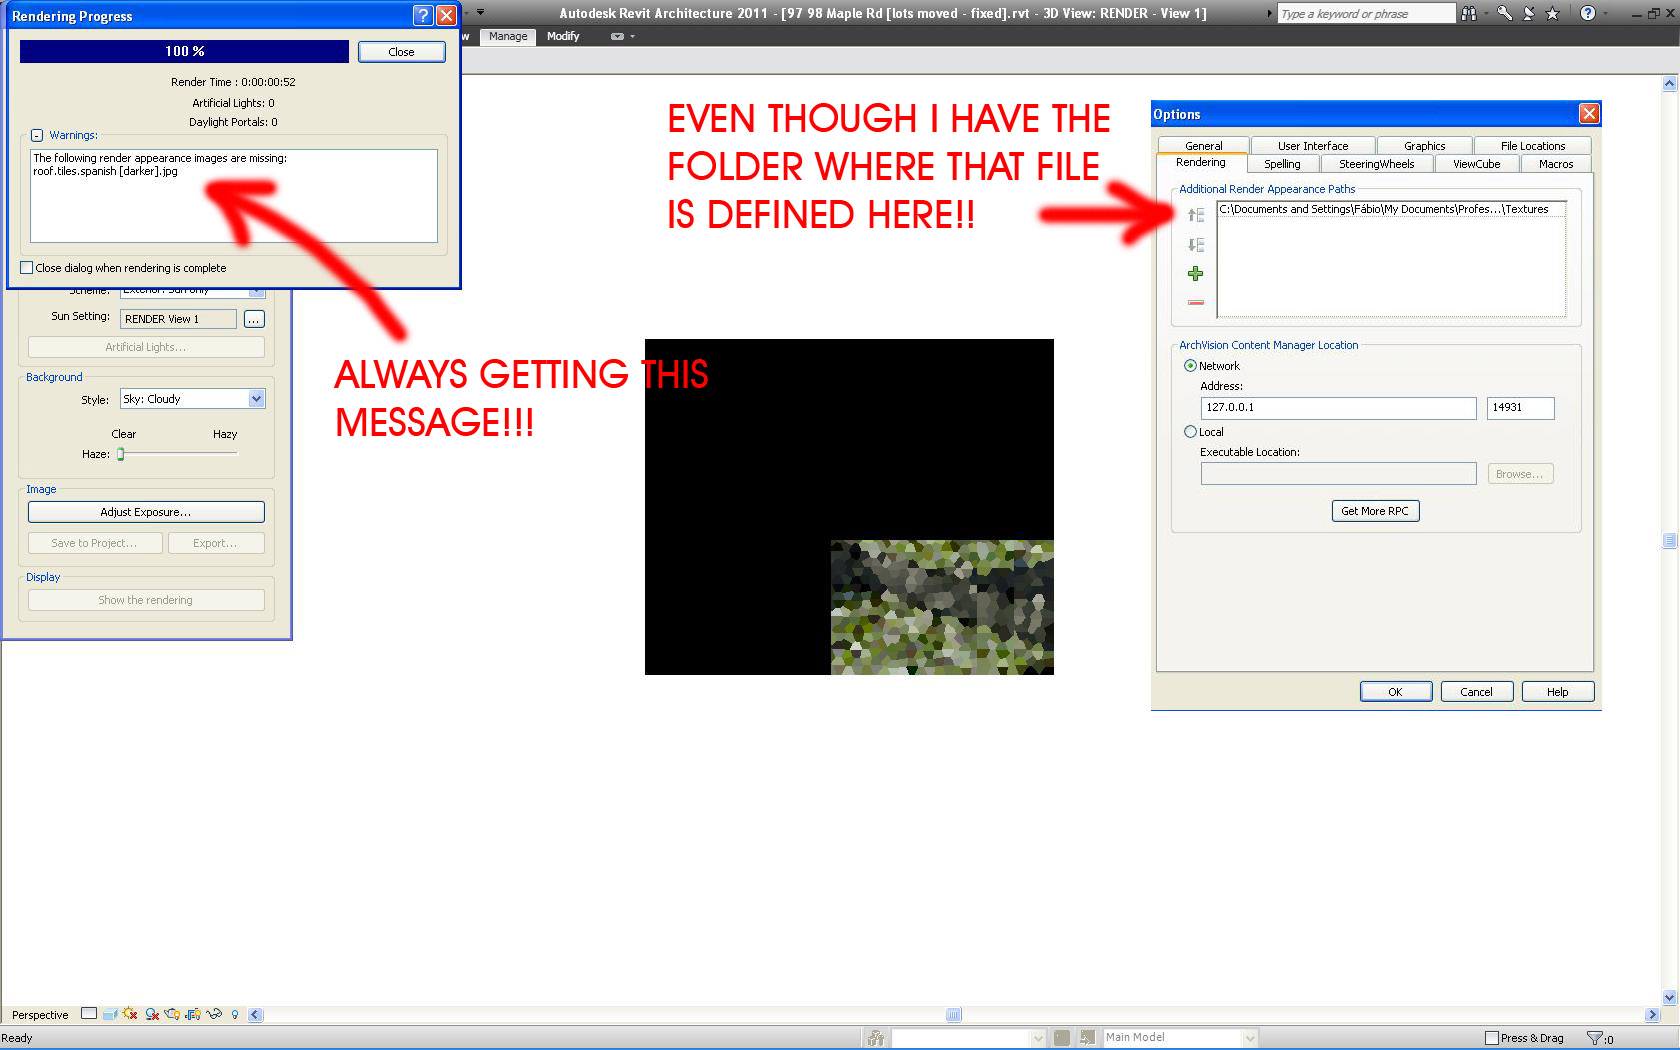
Task: Collapse the Warnings section
Action: point(37,135)
